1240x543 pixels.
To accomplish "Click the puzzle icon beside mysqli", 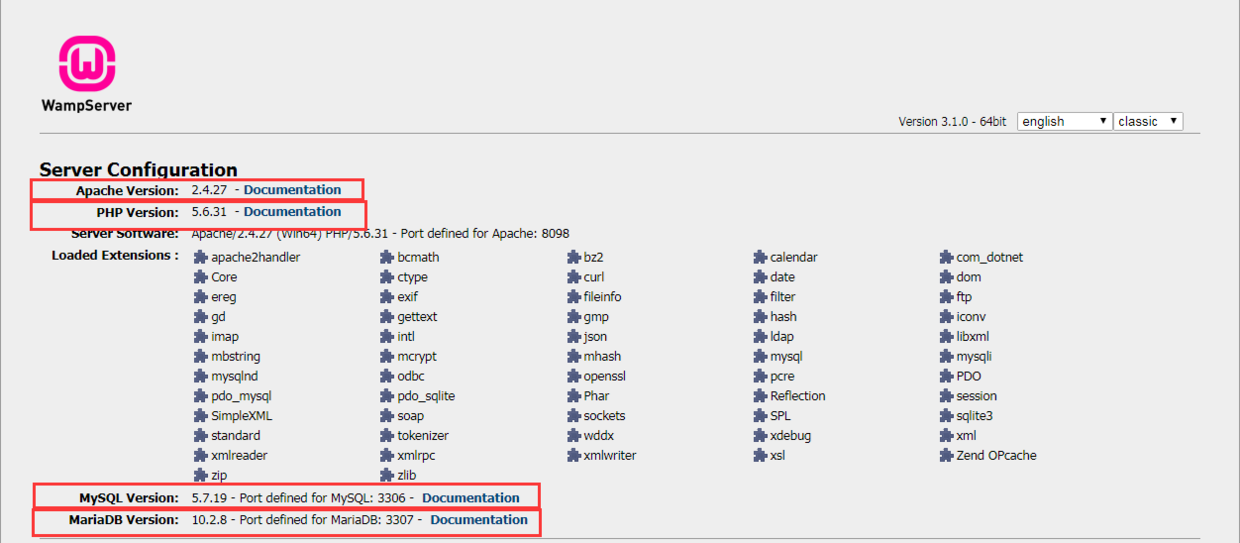I will click(x=946, y=356).
